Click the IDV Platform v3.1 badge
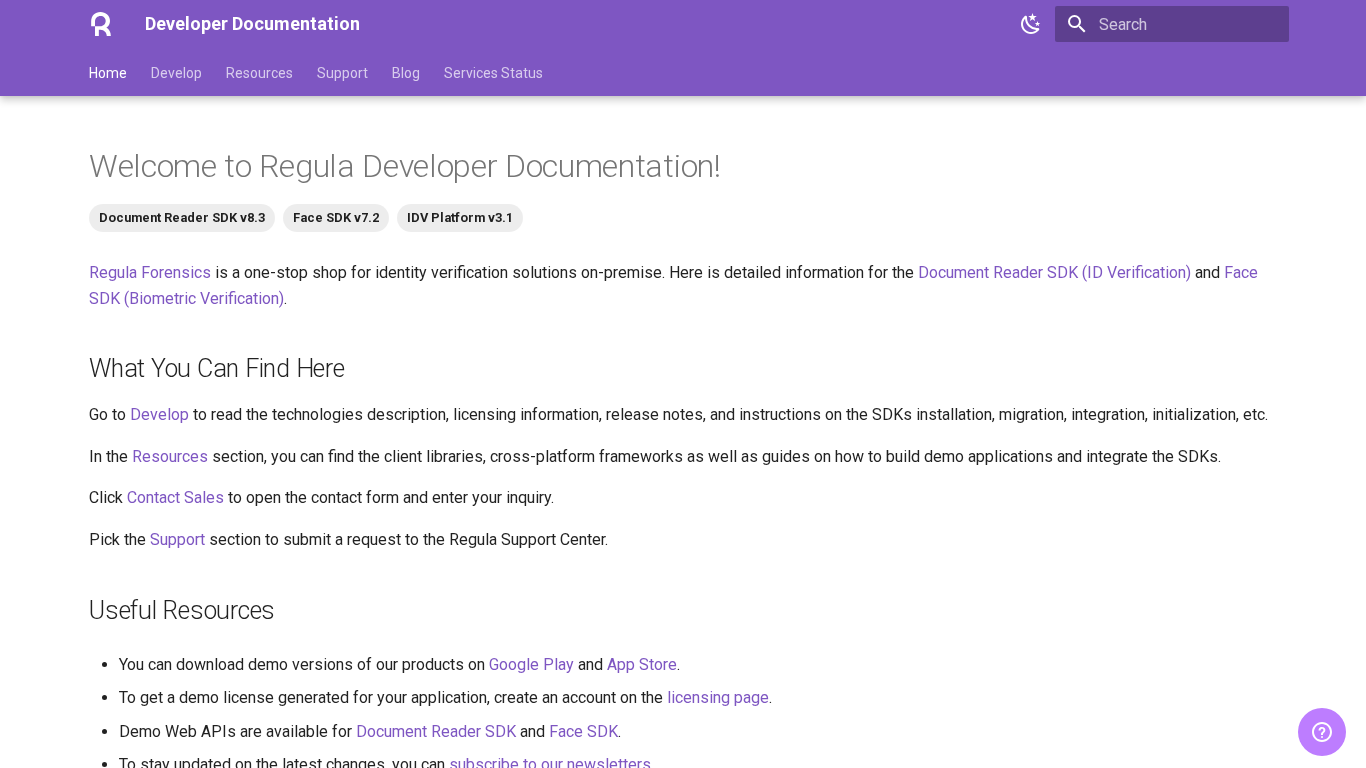Image resolution: width=1366 pixels, height=768 pixels. (x=459, y=218)
